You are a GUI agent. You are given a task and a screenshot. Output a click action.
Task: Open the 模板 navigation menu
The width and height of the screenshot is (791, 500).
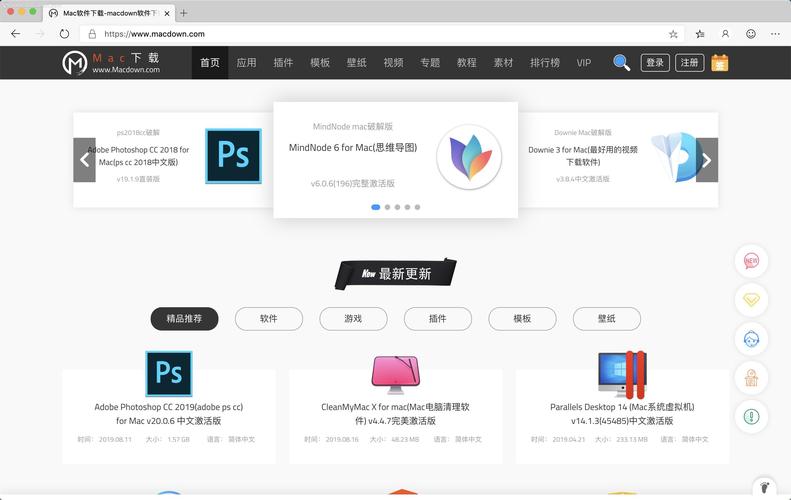click(320, 63)
